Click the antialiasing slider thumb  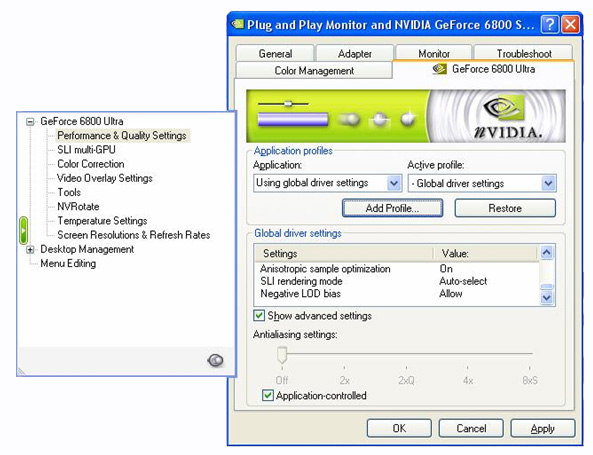282,355
